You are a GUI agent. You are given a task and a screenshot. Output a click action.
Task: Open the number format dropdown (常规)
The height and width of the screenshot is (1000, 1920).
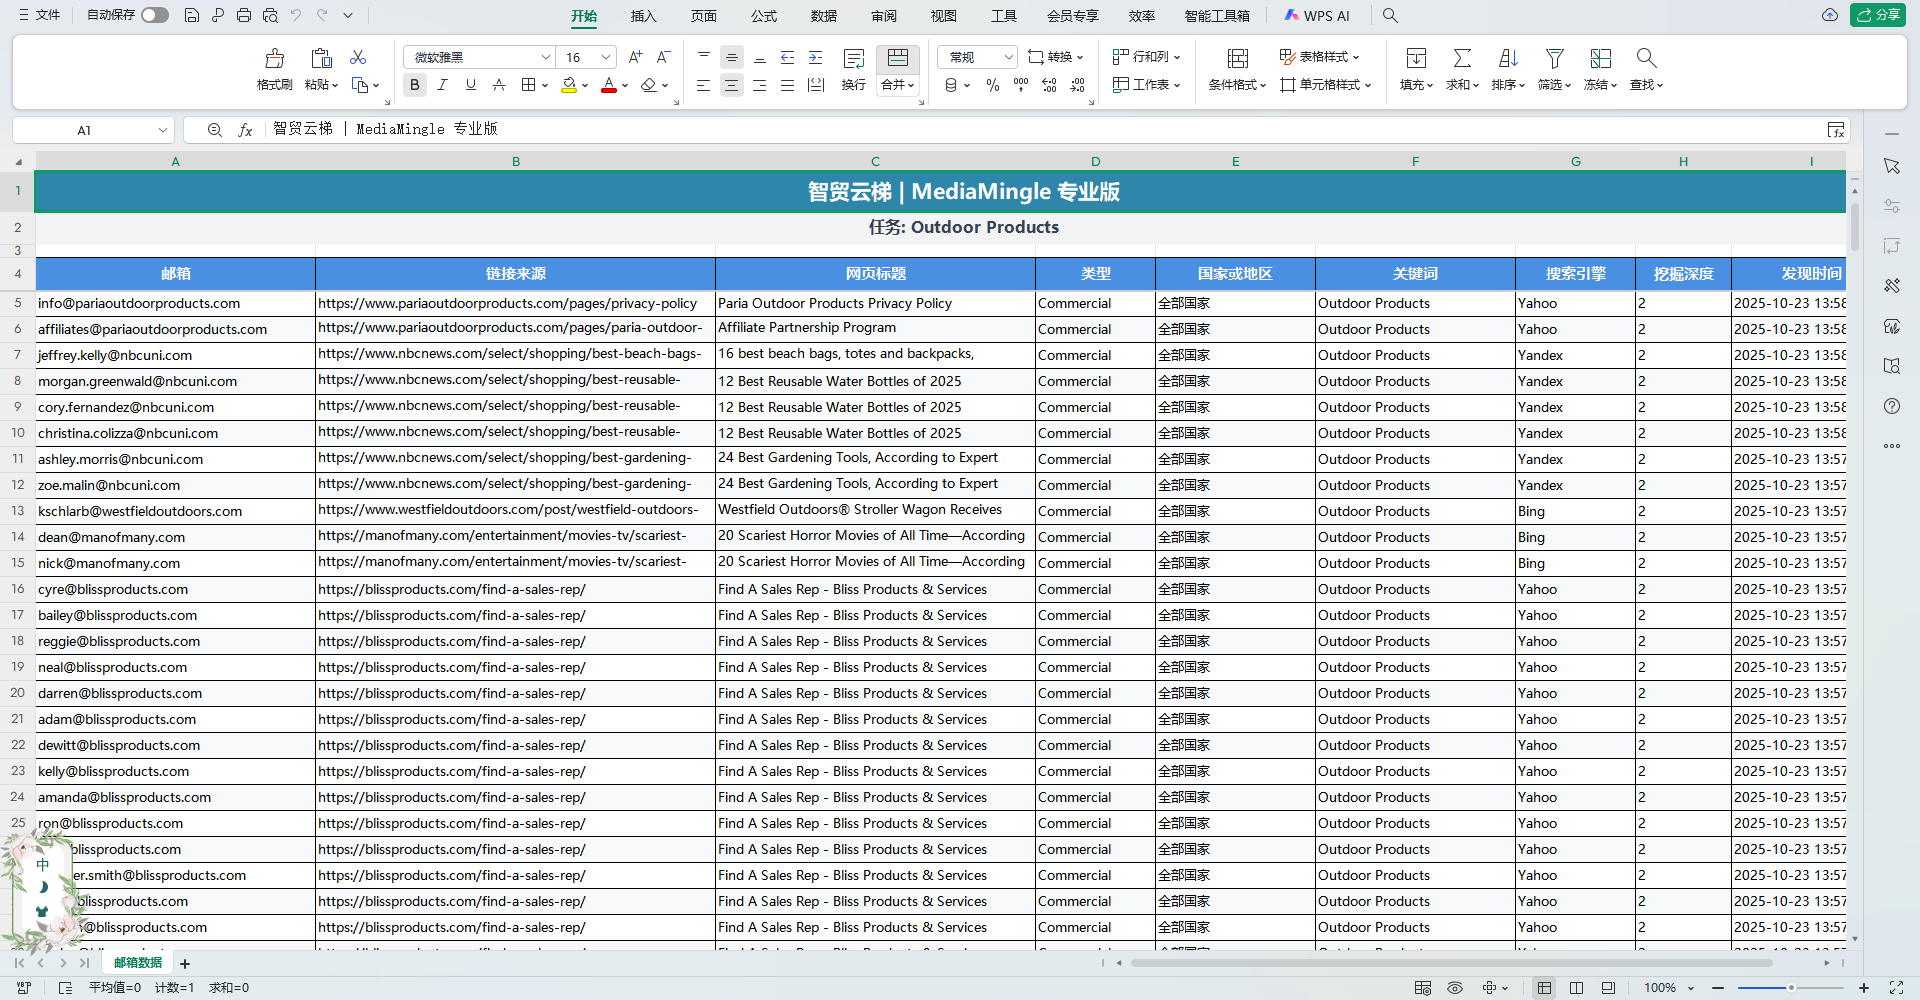click(1008, 57)
